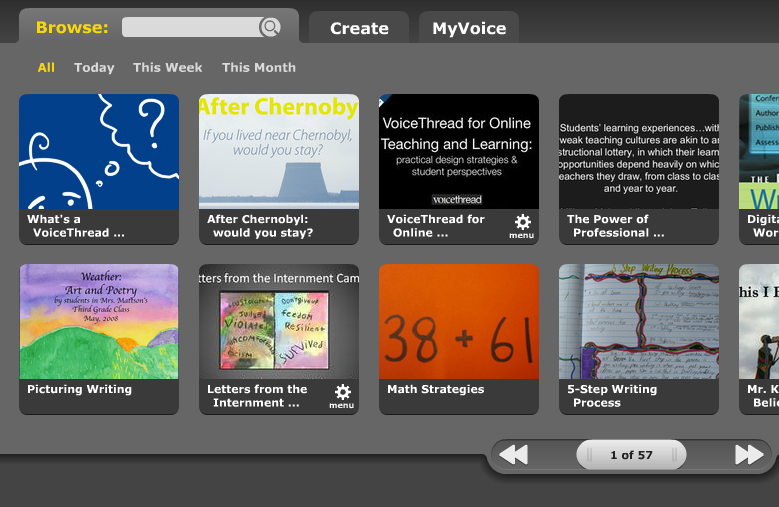This screenshot has height=507, width=779.
Task: Switch to the MyVoice tab
Action: [469, 28]
